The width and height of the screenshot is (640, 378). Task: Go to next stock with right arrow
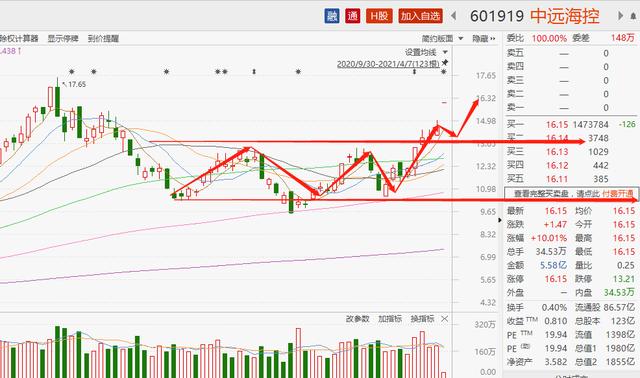[620, 16]
